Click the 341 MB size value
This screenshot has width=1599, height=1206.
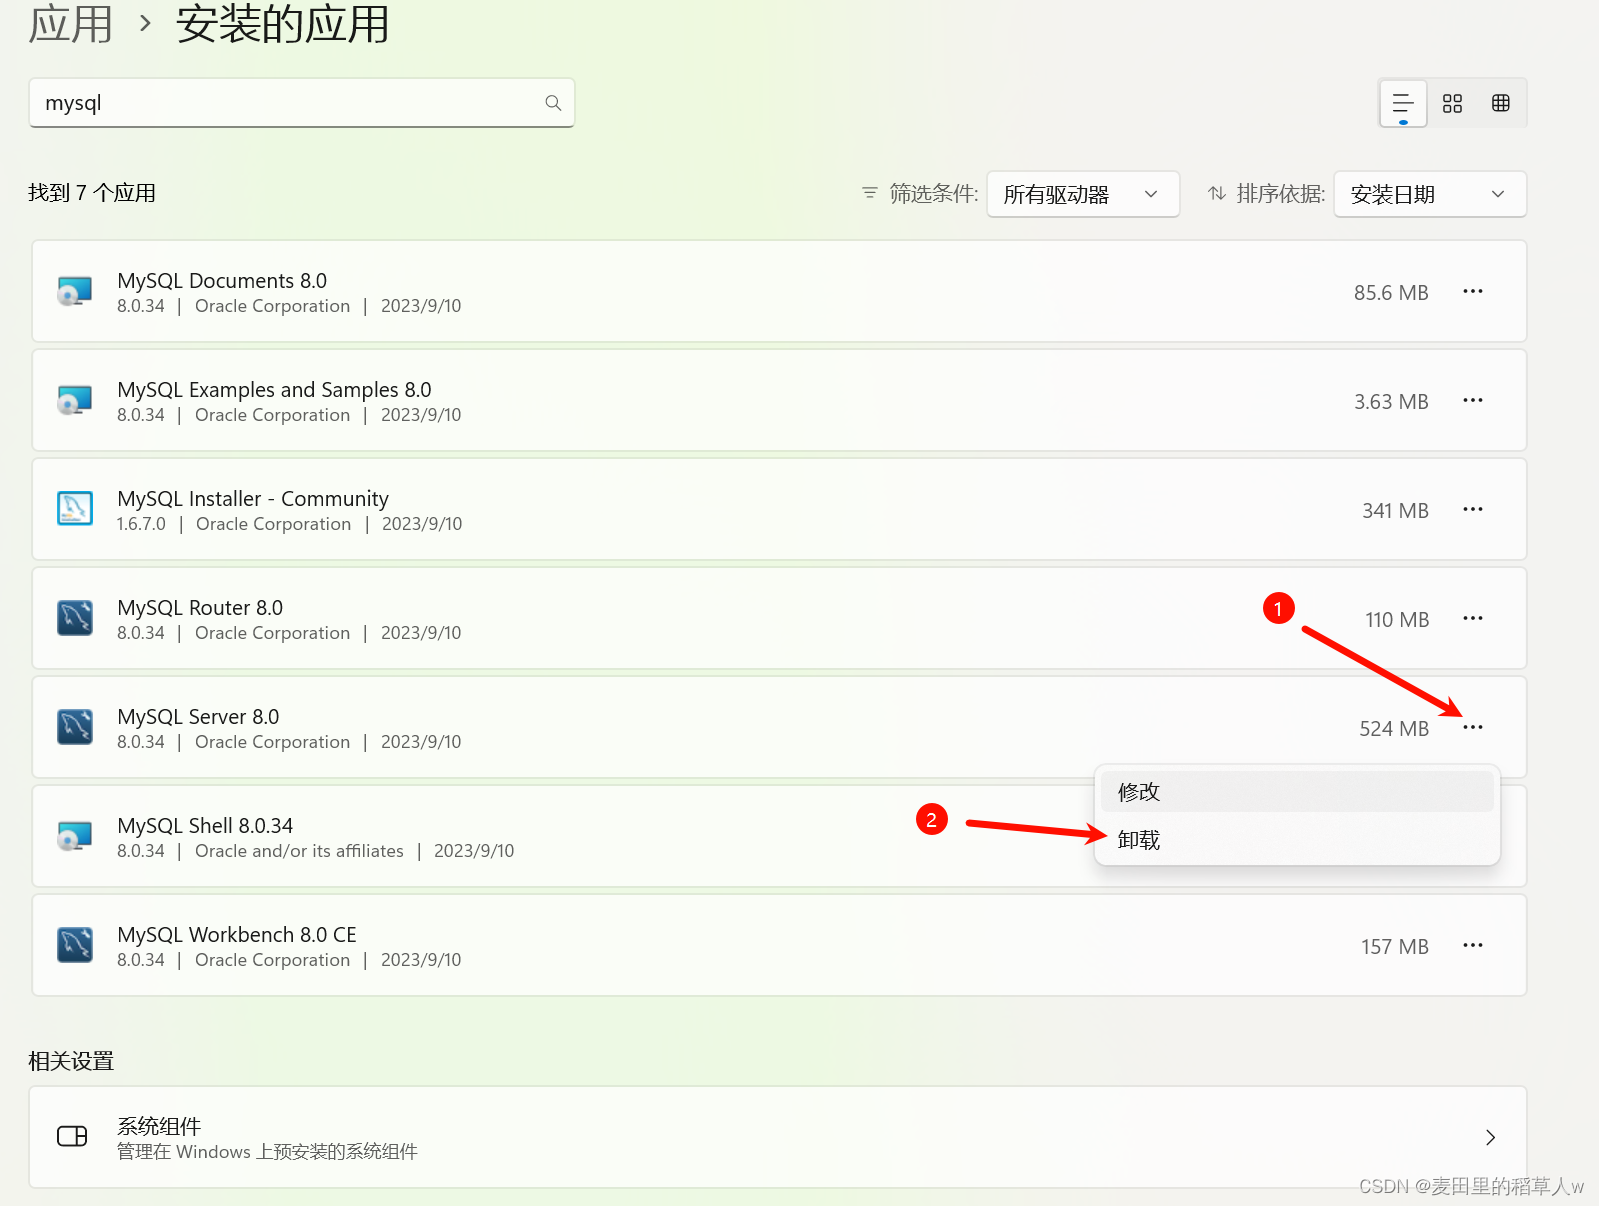[x=1395, y=511]
